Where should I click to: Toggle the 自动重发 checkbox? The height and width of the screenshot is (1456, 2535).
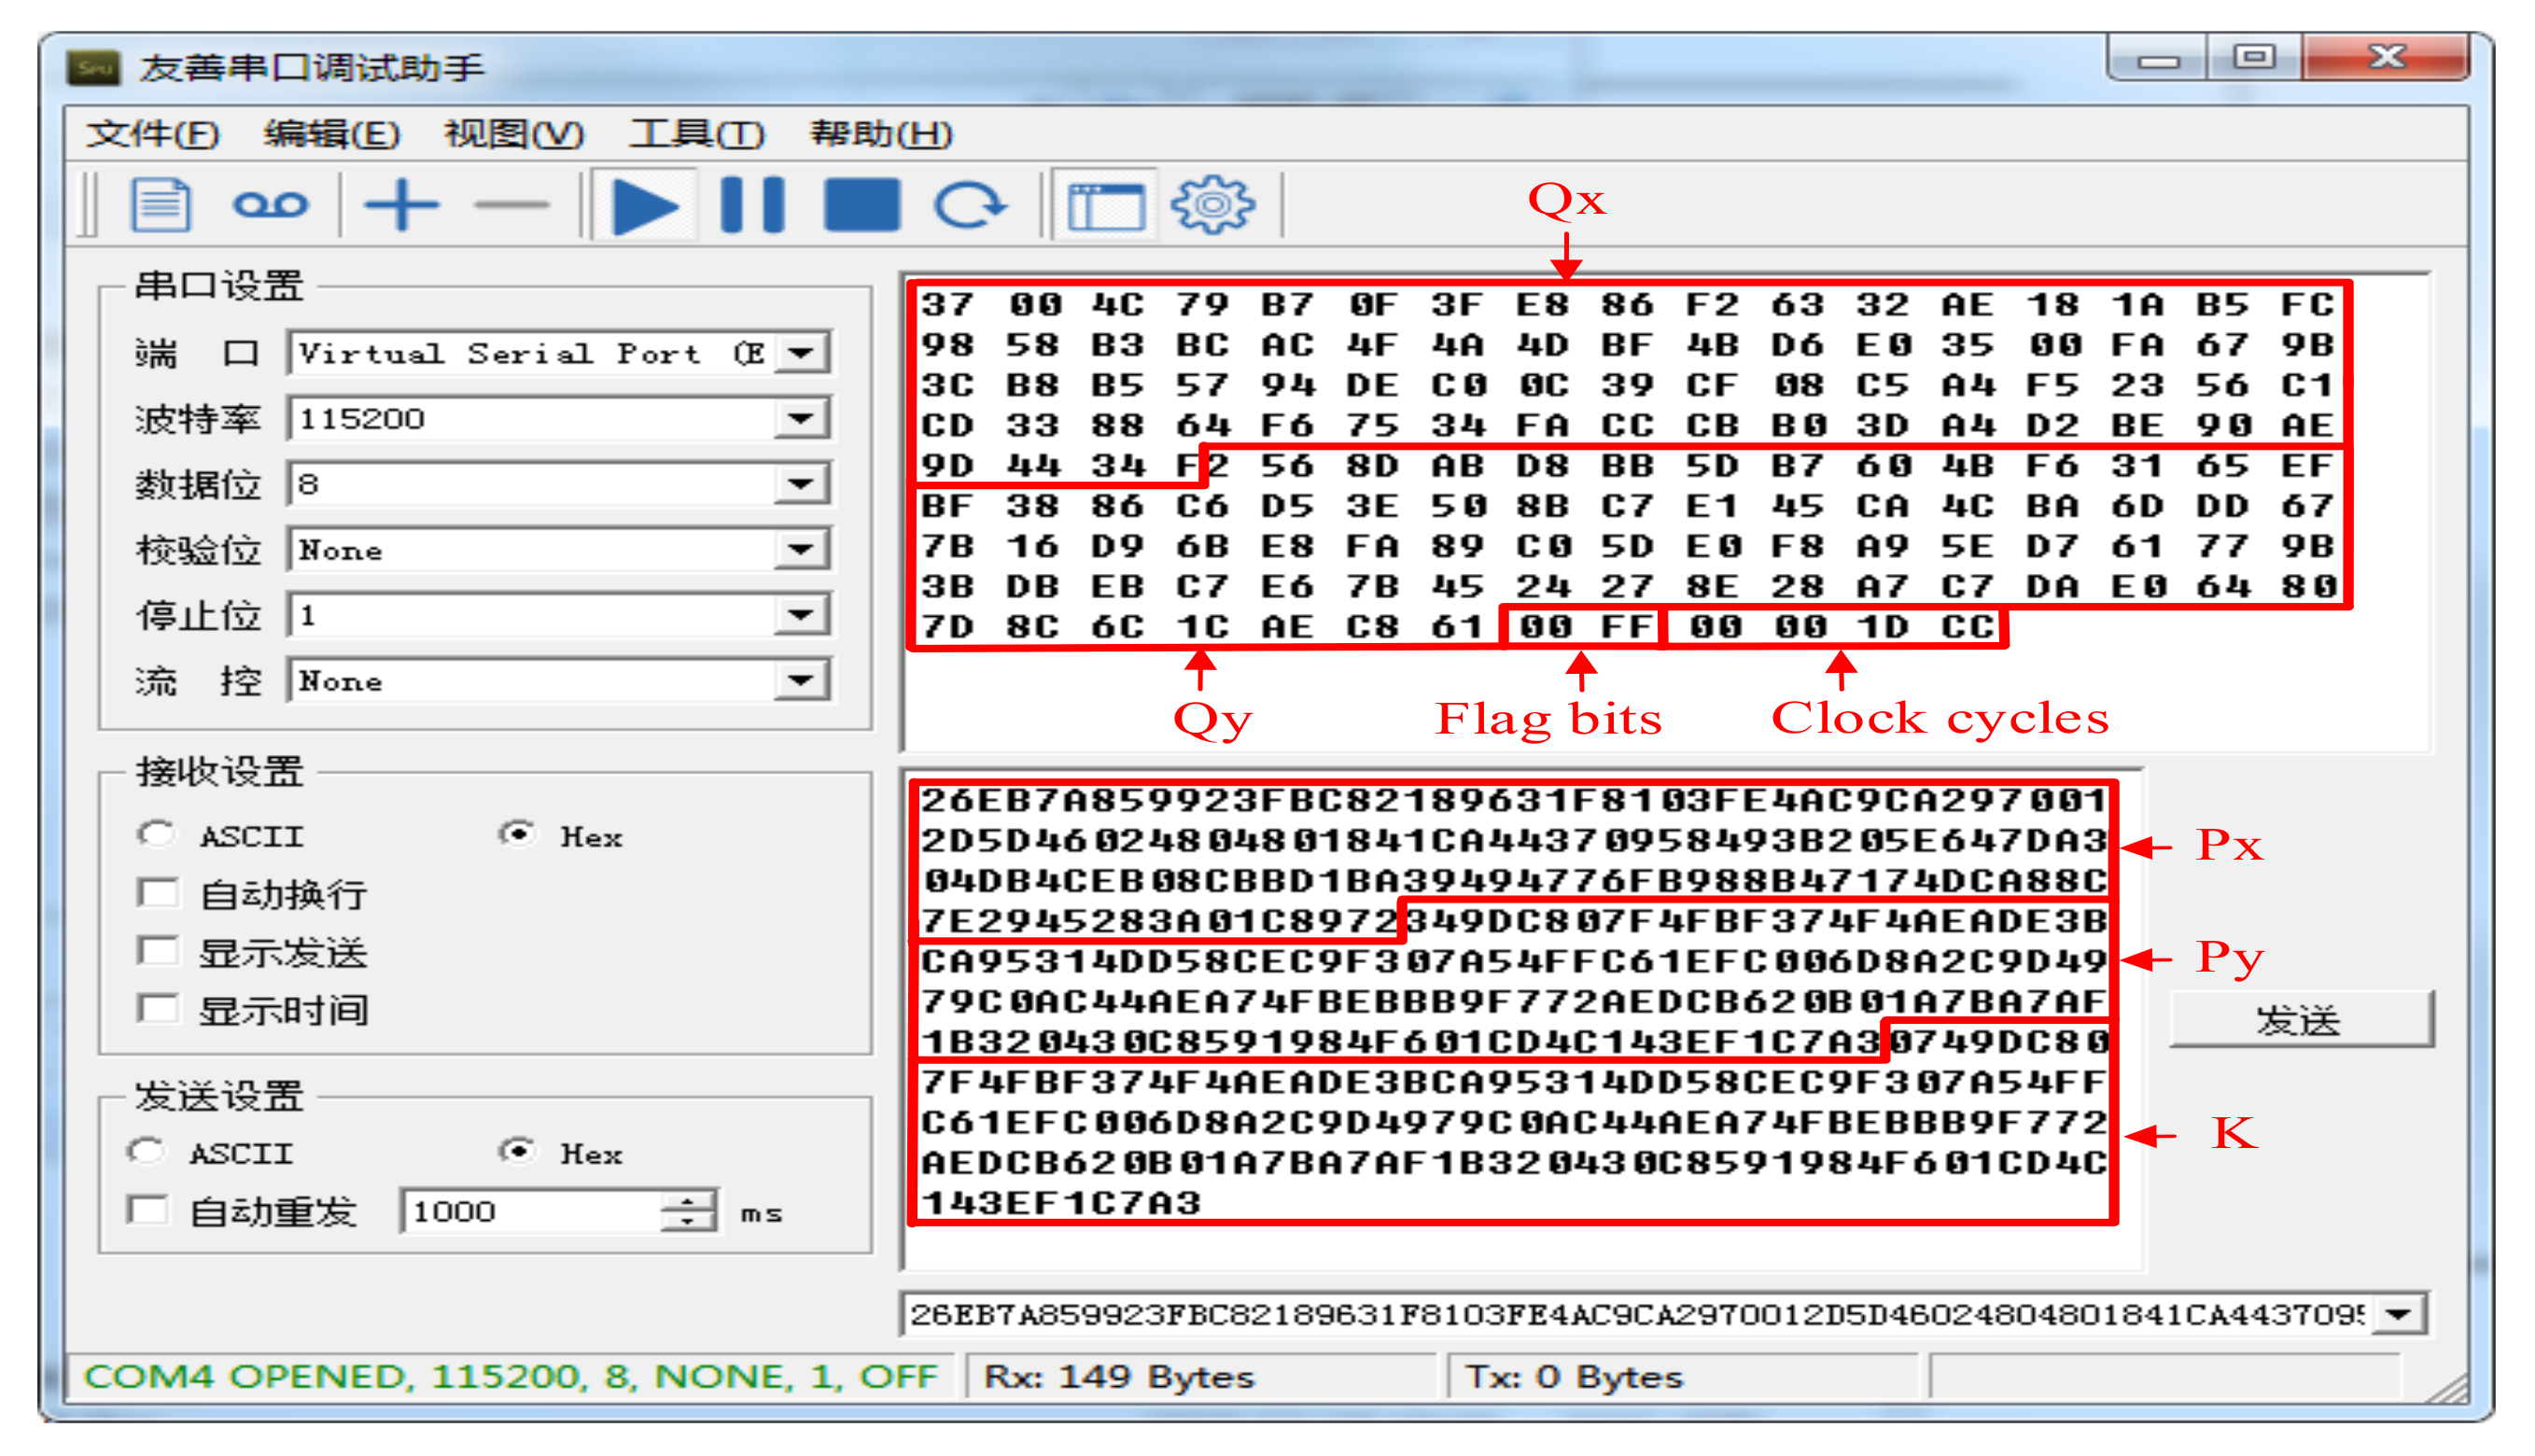click(x=148, y=1211)
